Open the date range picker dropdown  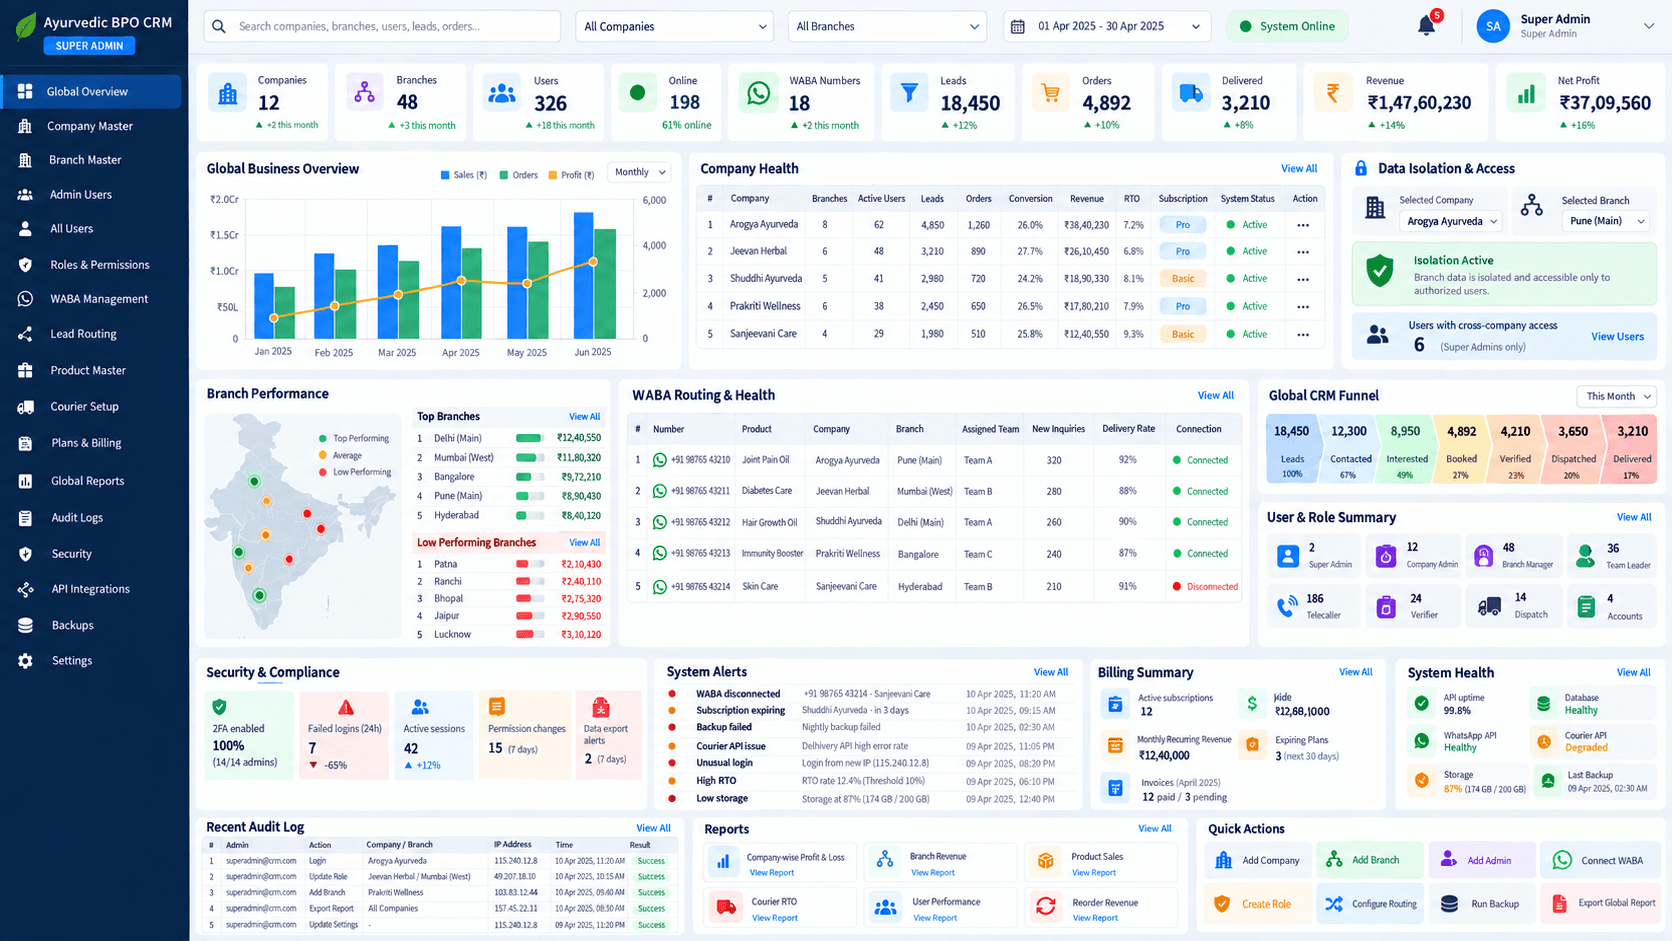pos(1107,26)
